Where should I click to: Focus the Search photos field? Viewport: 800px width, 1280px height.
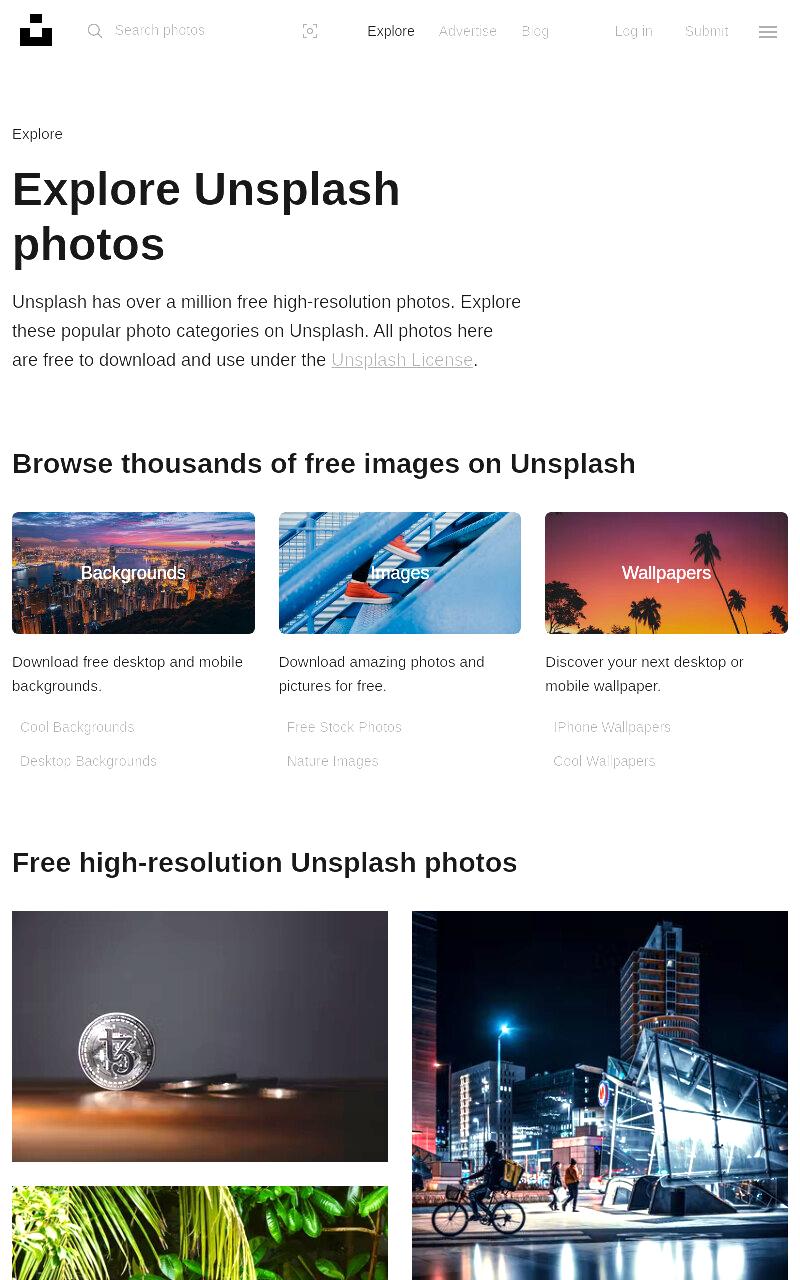[x=200, y=31]
